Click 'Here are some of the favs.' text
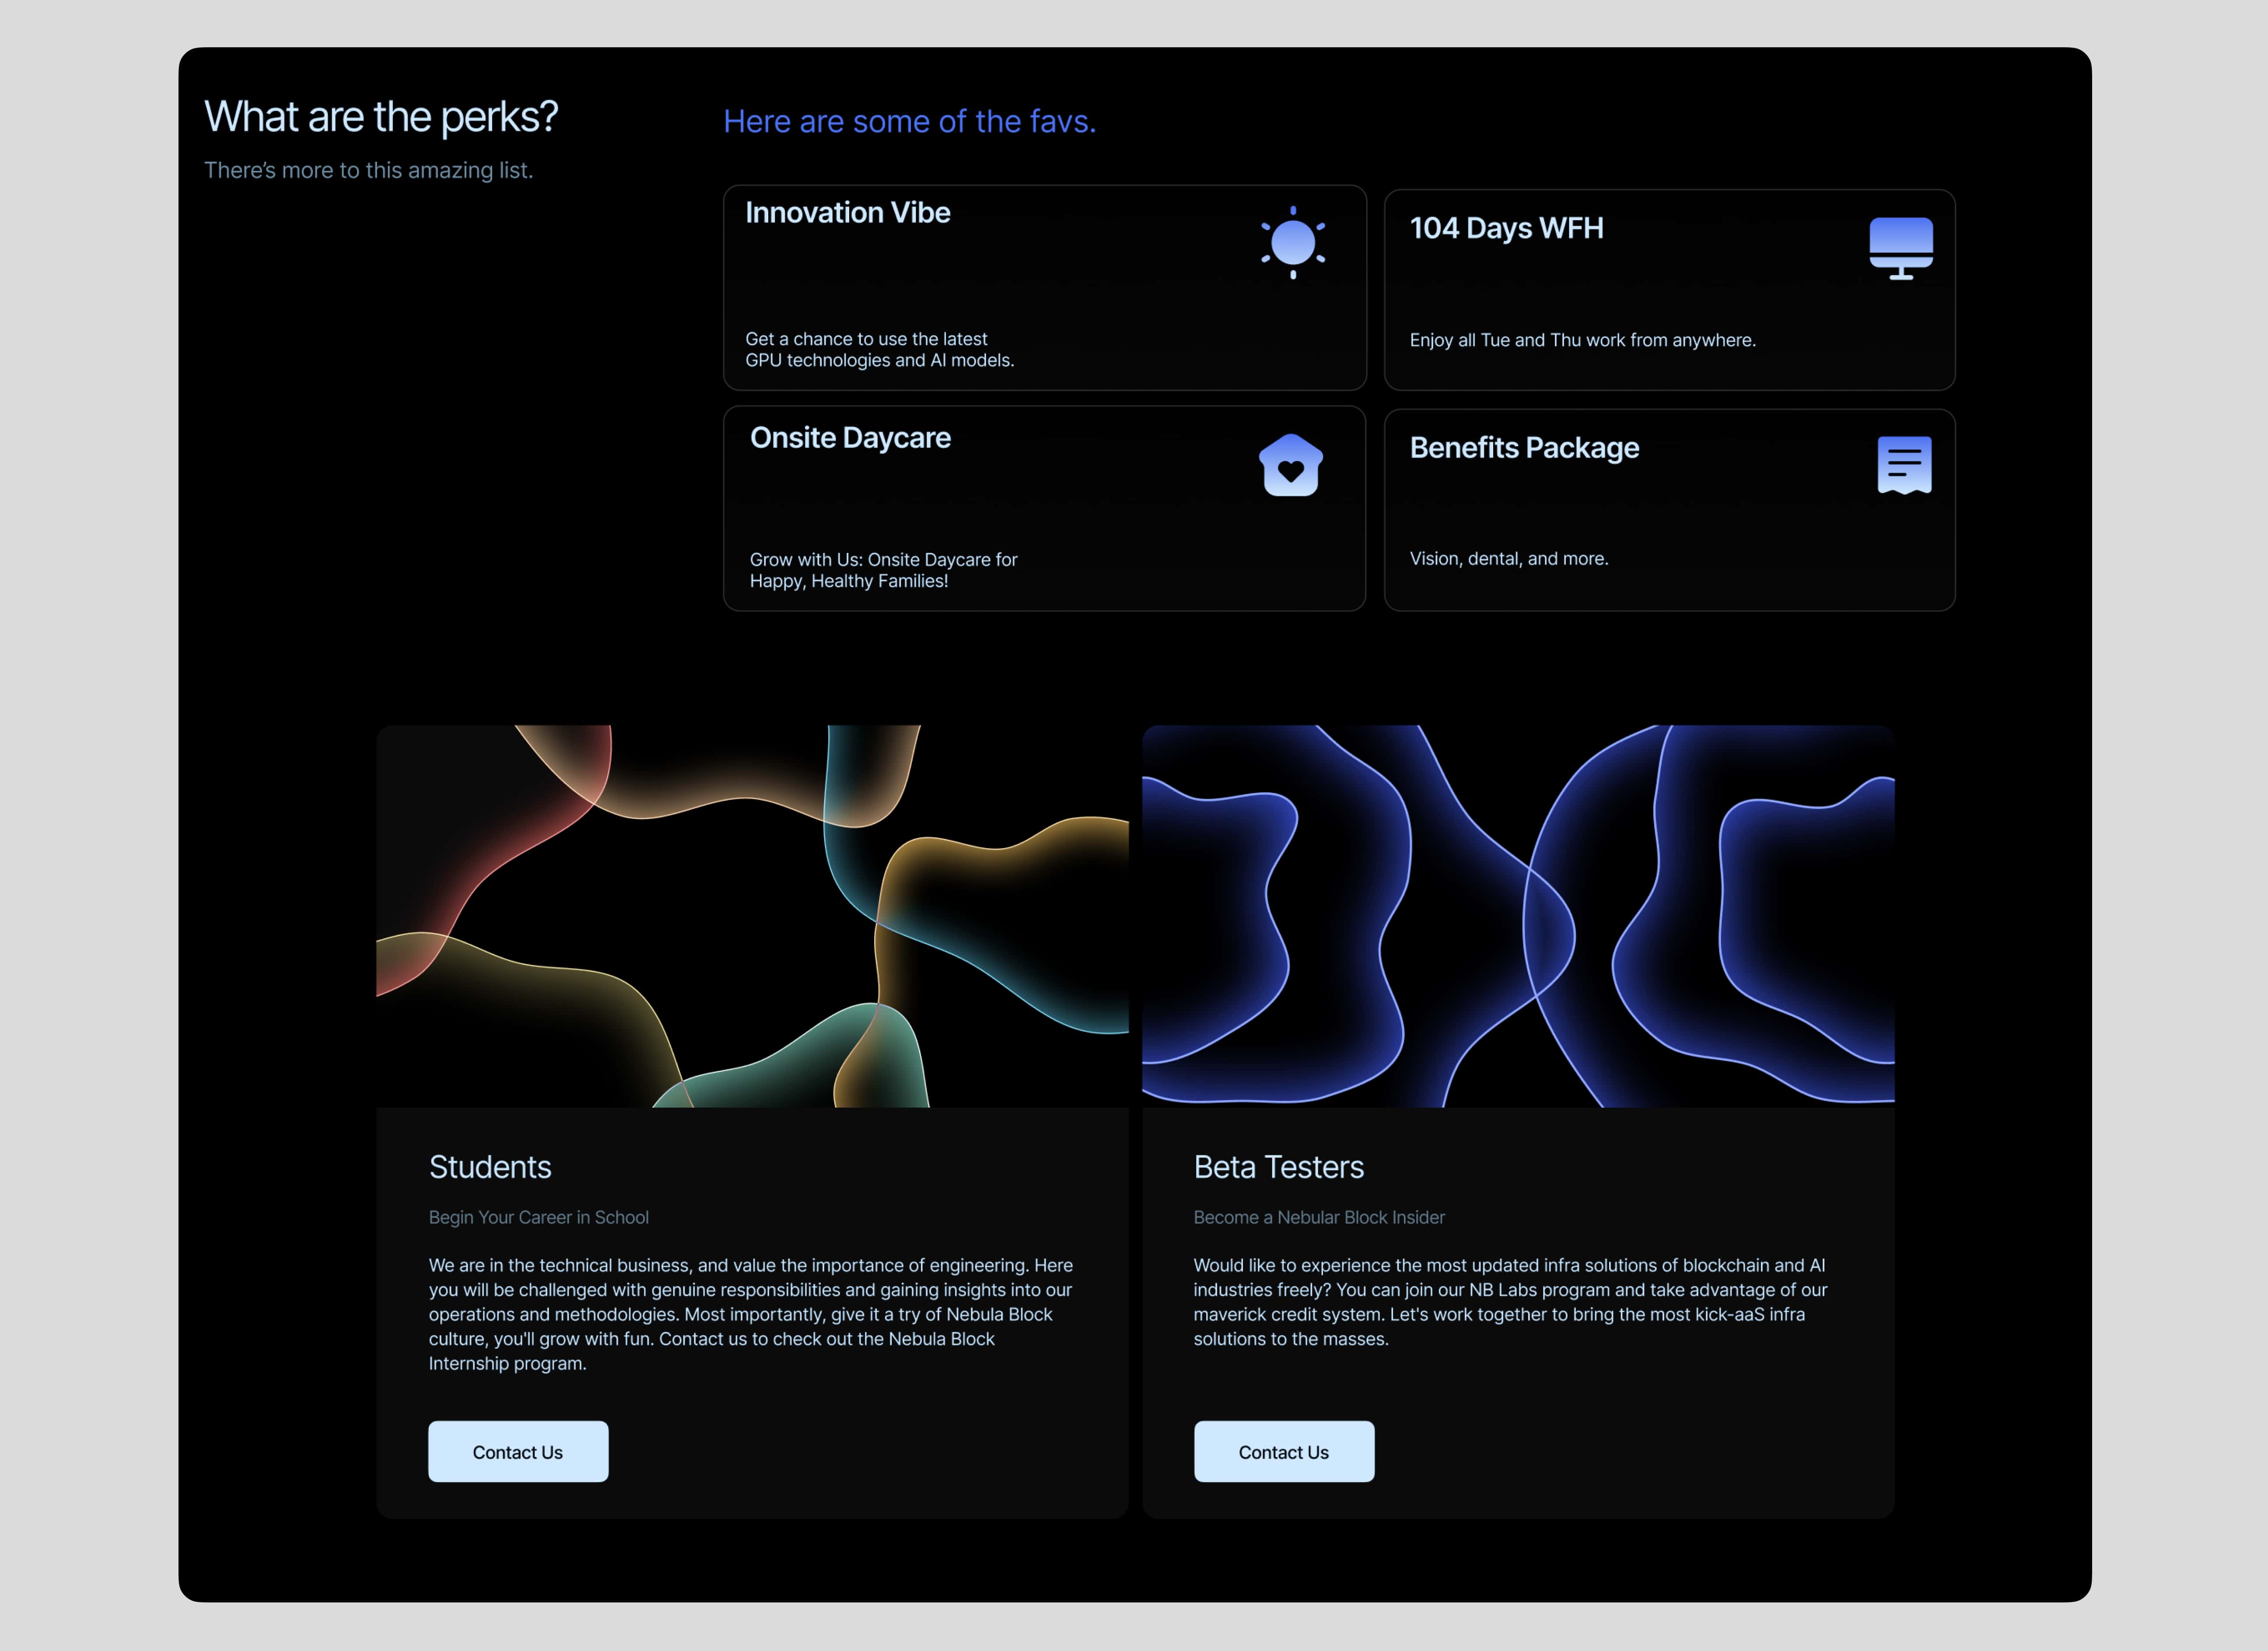Screen dimensions: 2268x1651 (909, 121)
